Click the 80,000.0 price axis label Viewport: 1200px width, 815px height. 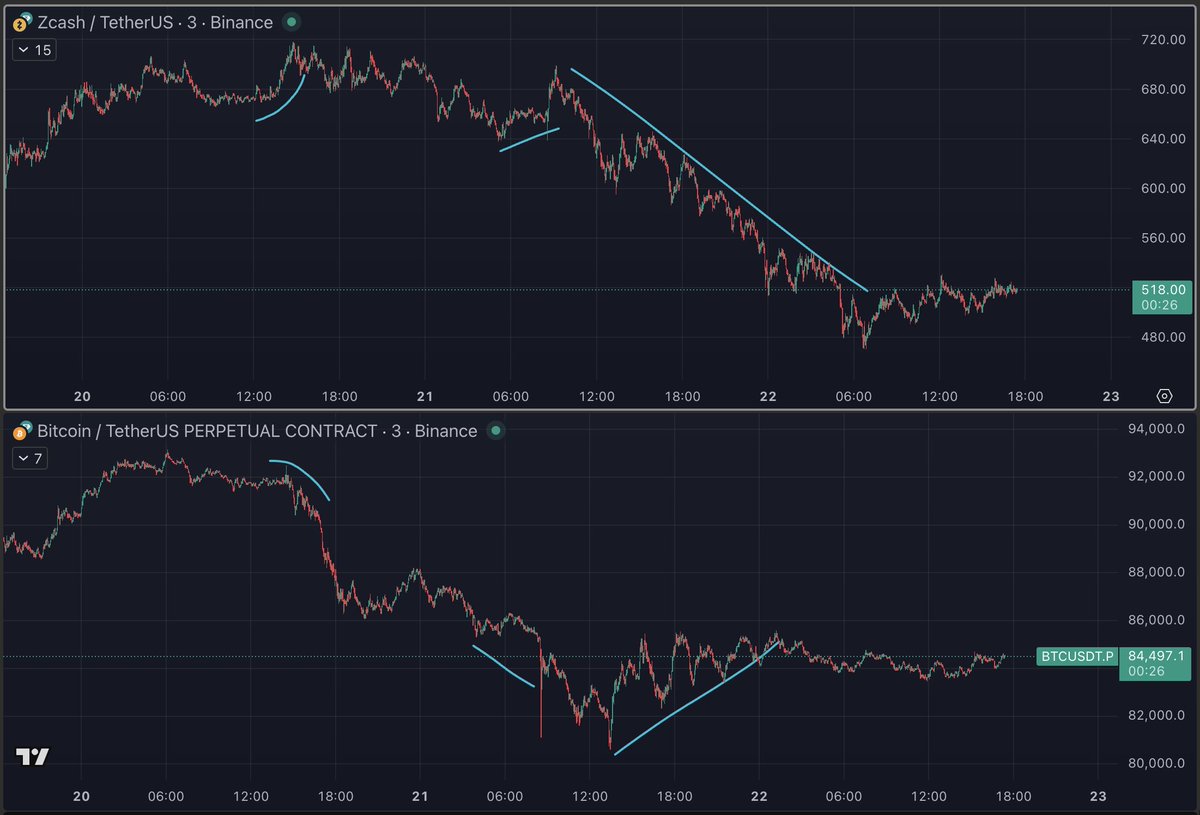click(x=1156, y=764)
